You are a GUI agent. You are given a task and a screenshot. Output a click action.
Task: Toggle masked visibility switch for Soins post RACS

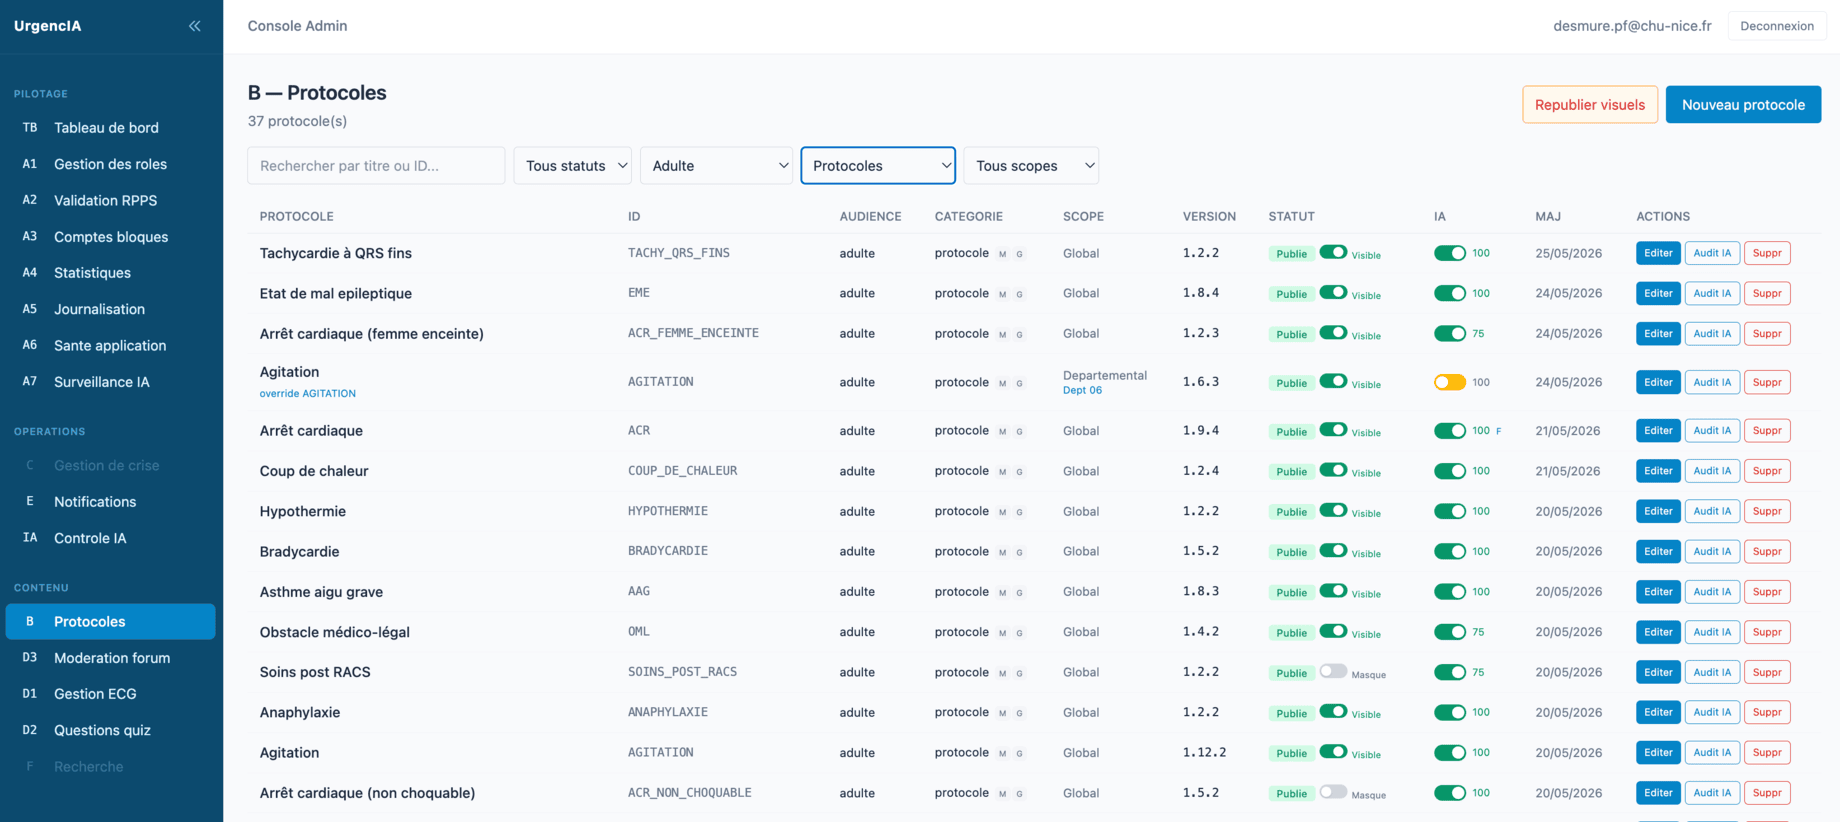click(1333, 672)
